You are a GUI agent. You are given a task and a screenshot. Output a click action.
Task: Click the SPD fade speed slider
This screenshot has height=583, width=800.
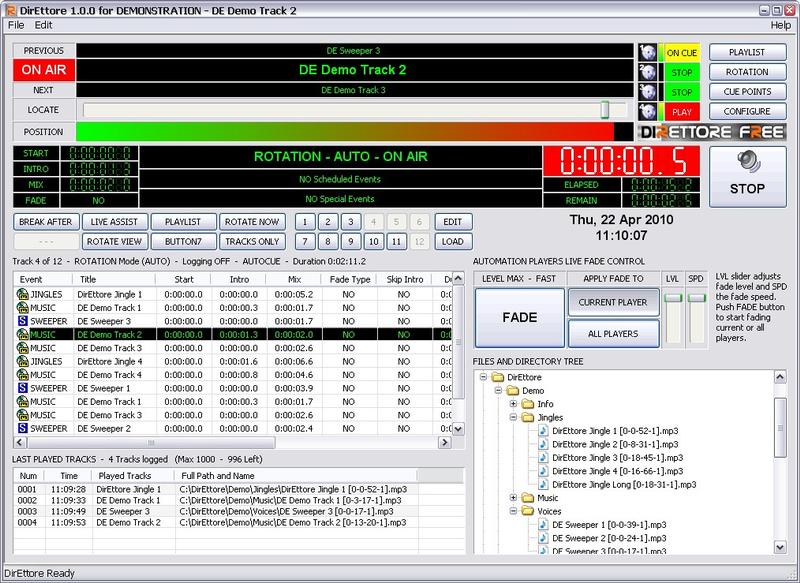pos(696,298)
